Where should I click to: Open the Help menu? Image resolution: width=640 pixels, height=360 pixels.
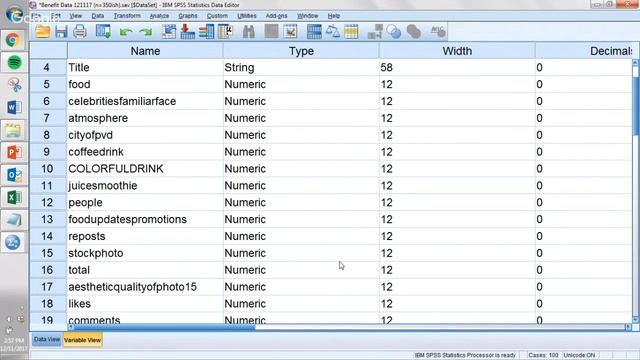click(333, 16)
